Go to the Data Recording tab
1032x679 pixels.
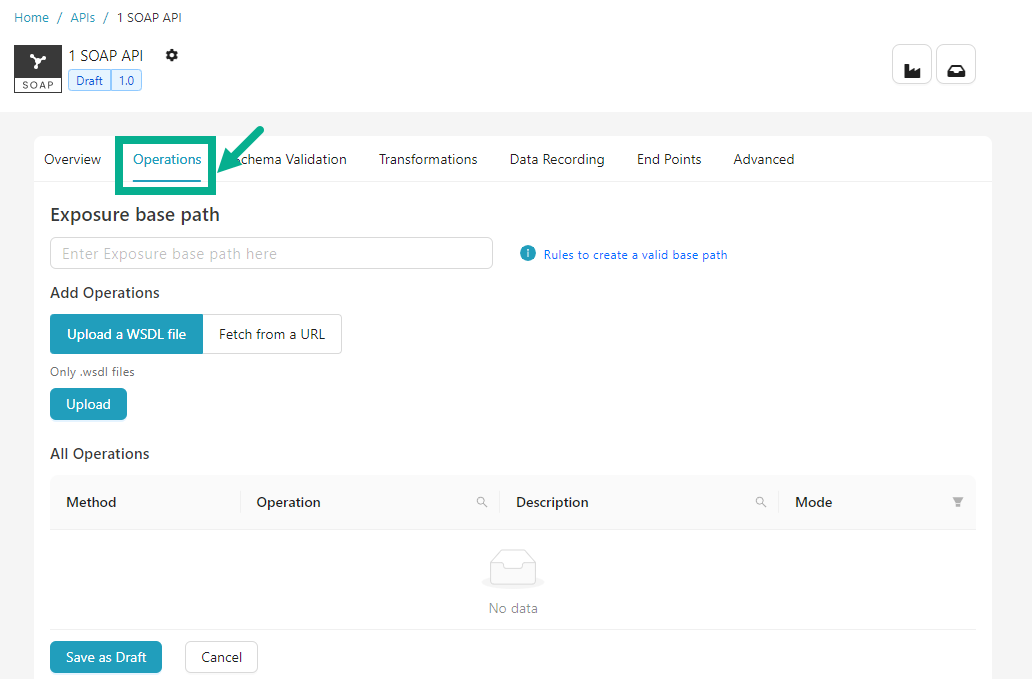pos(557,159)
